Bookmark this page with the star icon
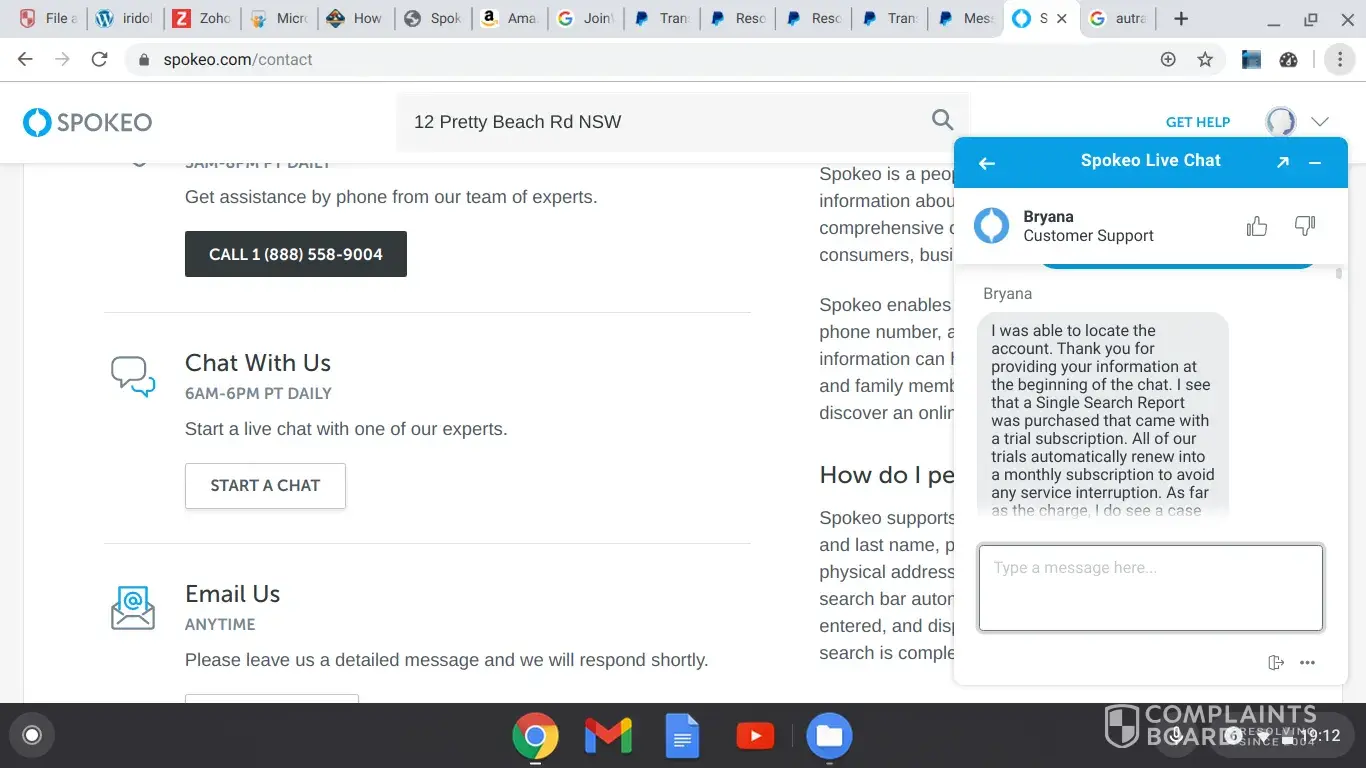The width and height of the screenshot is (1366, 768). [1205, 59]
